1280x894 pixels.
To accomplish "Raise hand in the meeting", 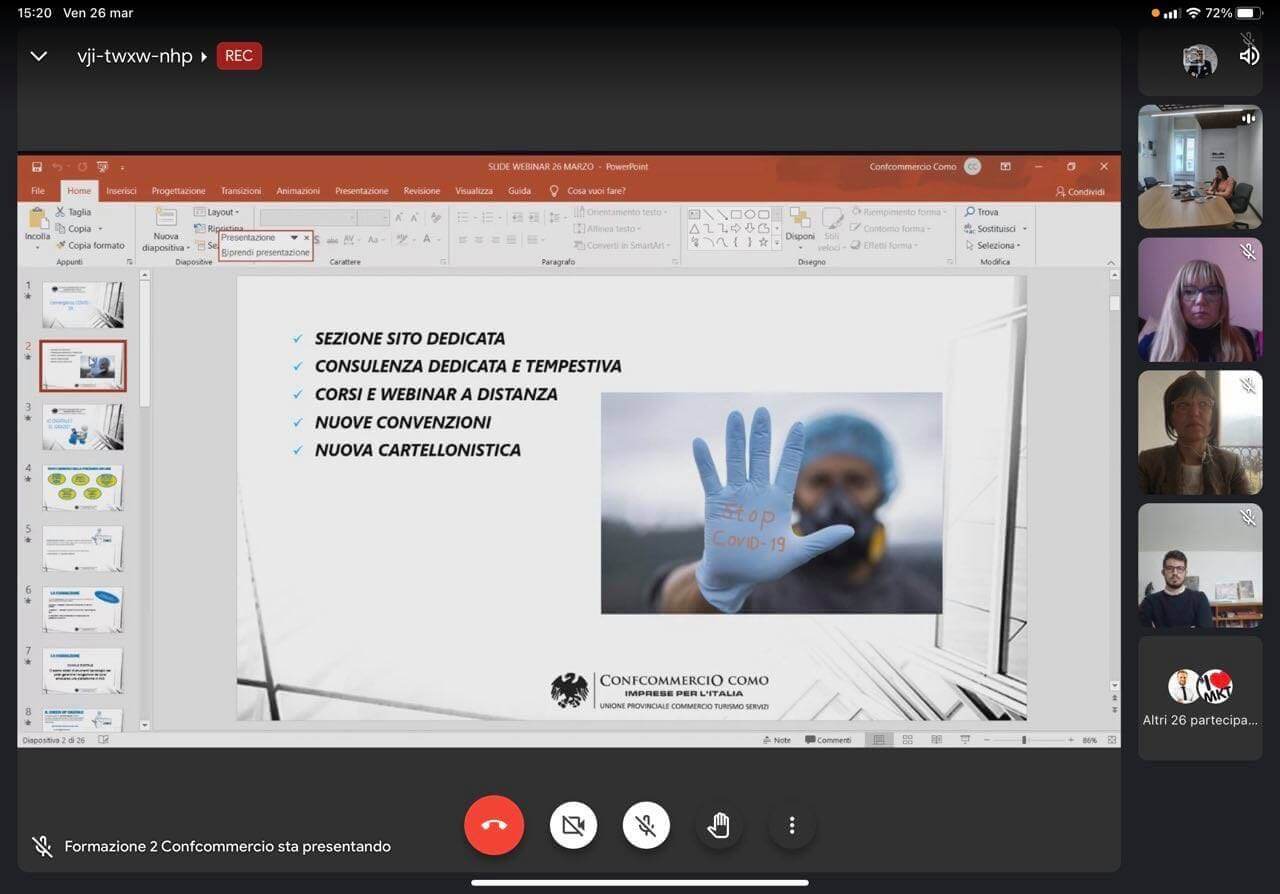I will coord(718,825).
